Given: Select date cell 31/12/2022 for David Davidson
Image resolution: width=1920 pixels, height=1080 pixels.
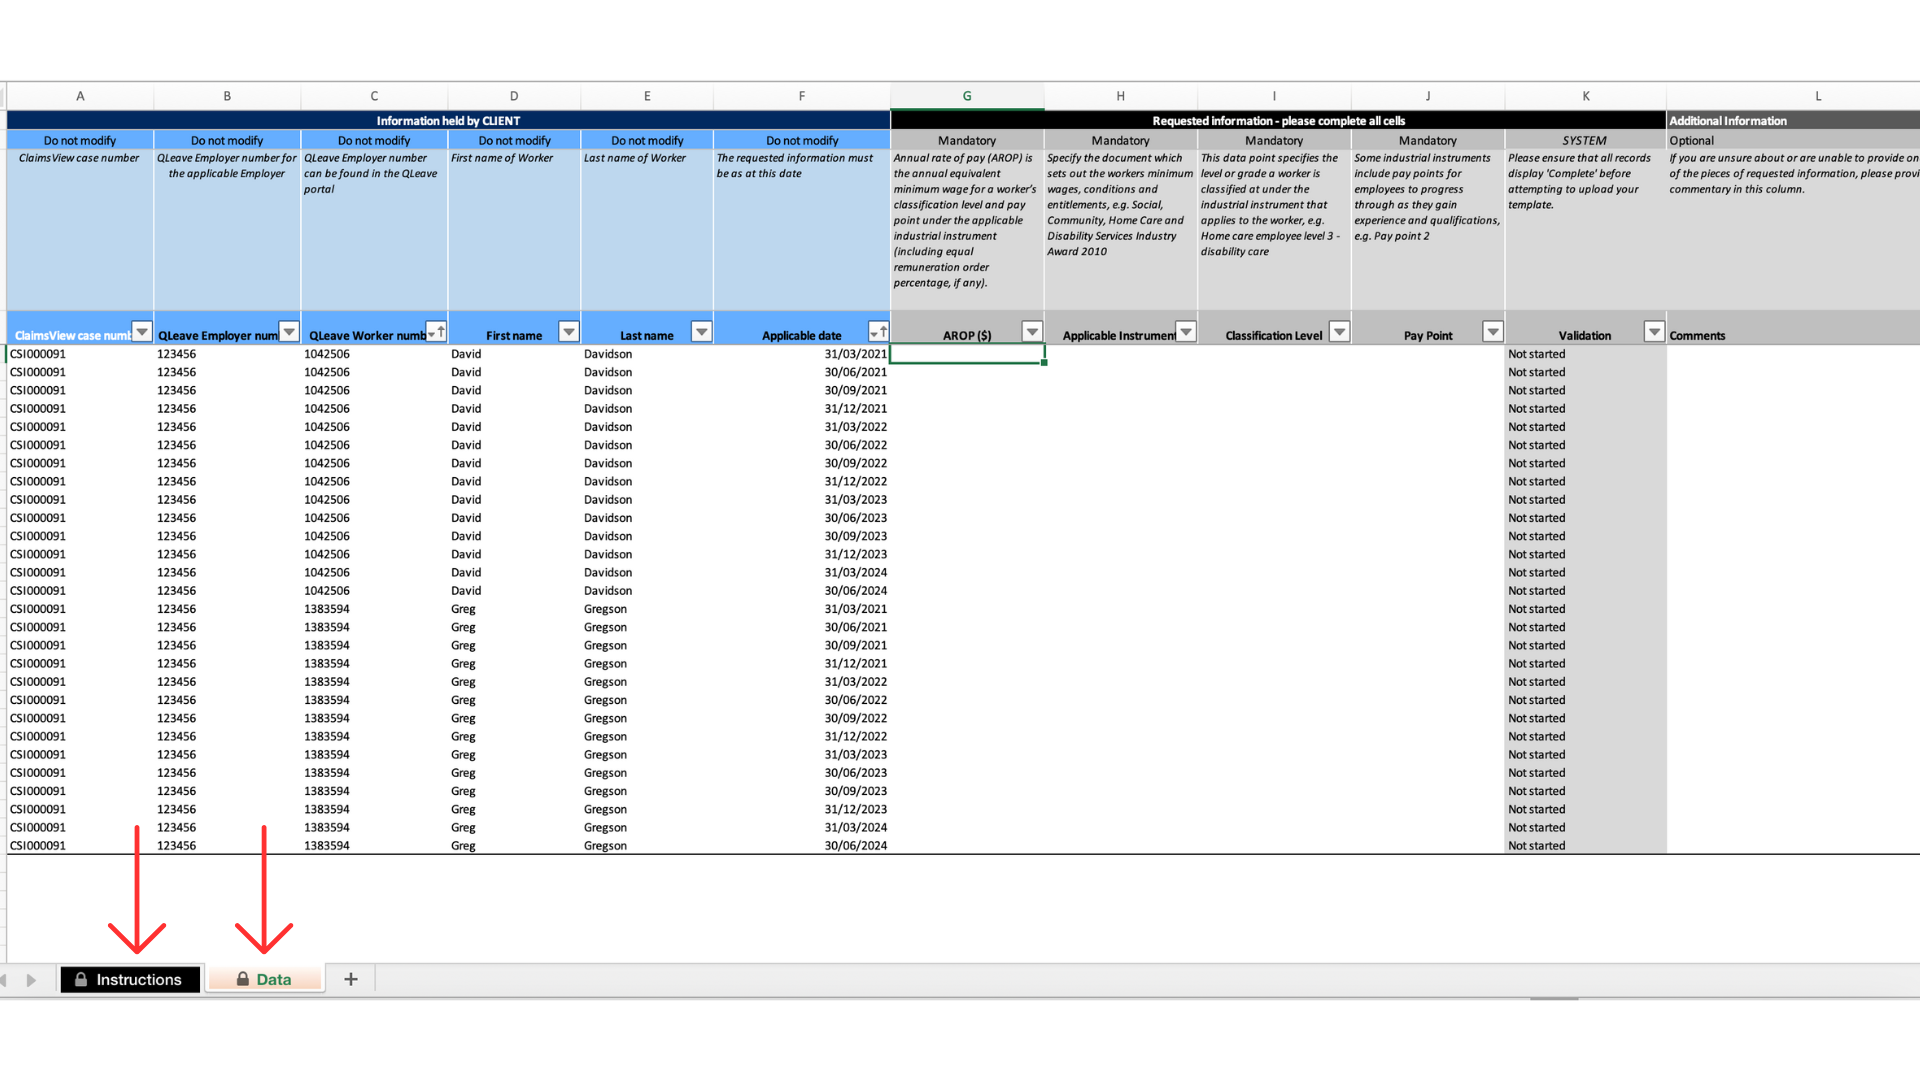Looking at the screenshot, I should pos(802,481).
